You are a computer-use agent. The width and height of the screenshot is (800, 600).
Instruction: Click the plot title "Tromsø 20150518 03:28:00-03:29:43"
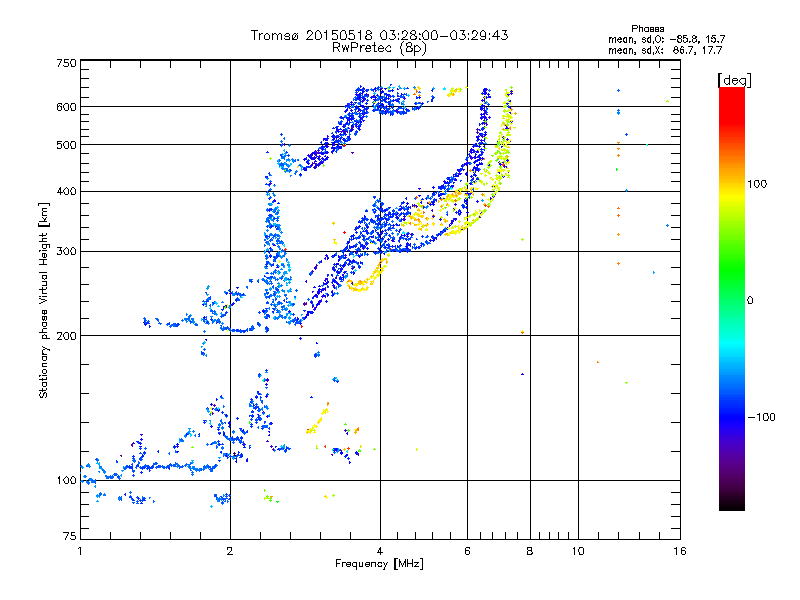379,35
